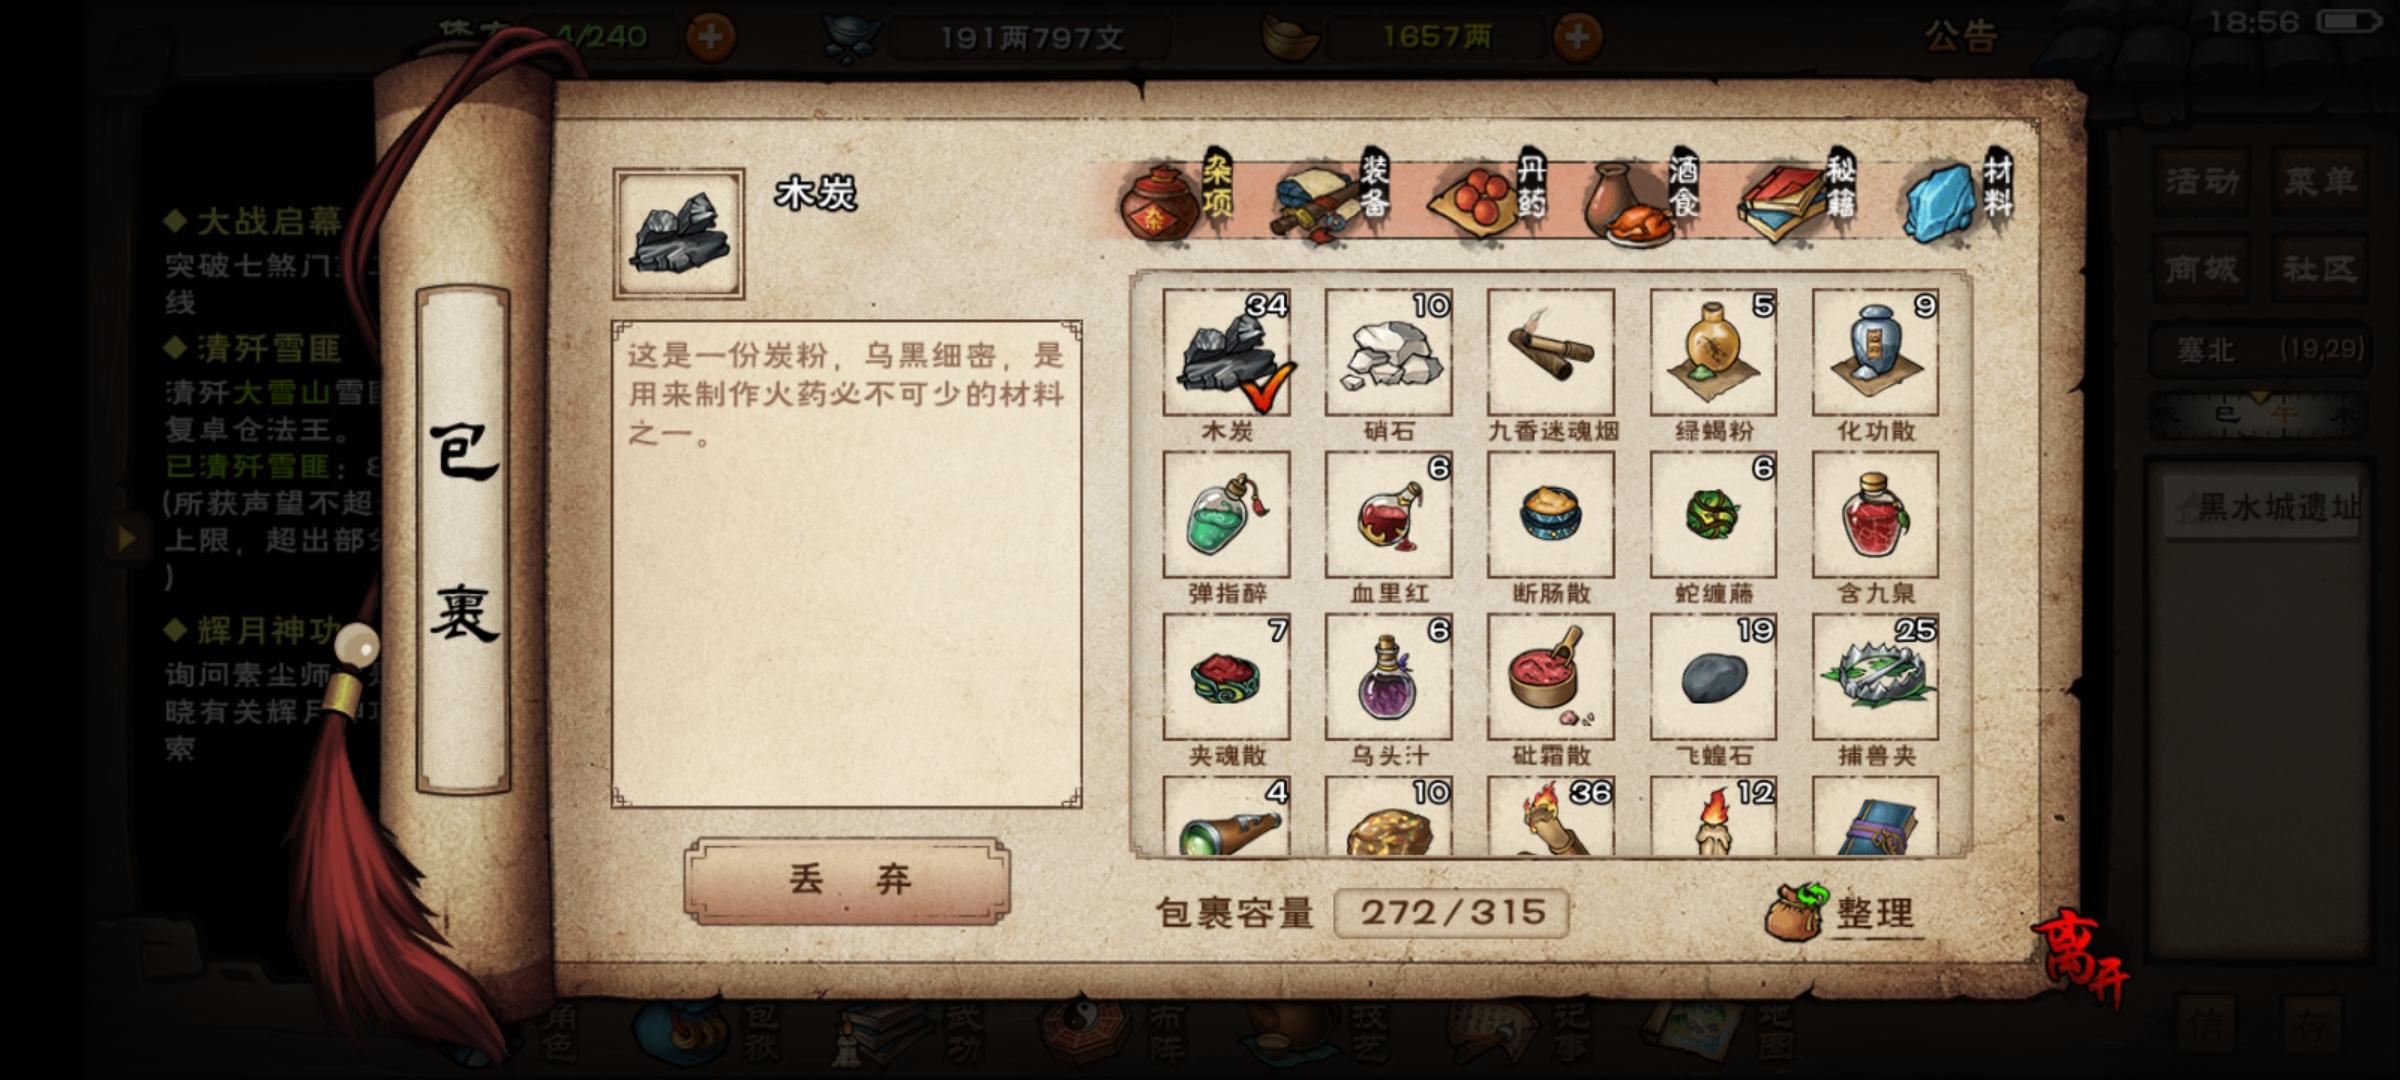Toggle the selected 木炭 item checkmark
The image size is (2400, 1080).
click(x=1226, y=352)
